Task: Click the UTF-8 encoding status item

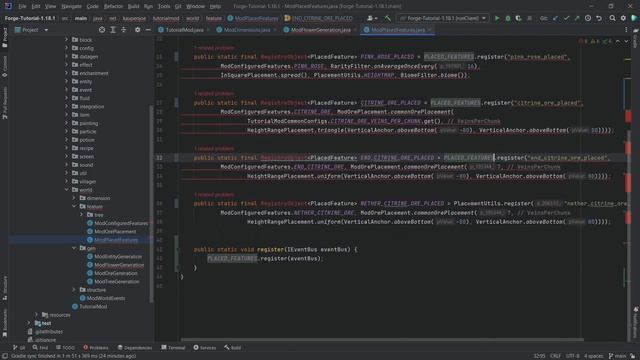Action: pyautogui.click(x=573, y=356)
